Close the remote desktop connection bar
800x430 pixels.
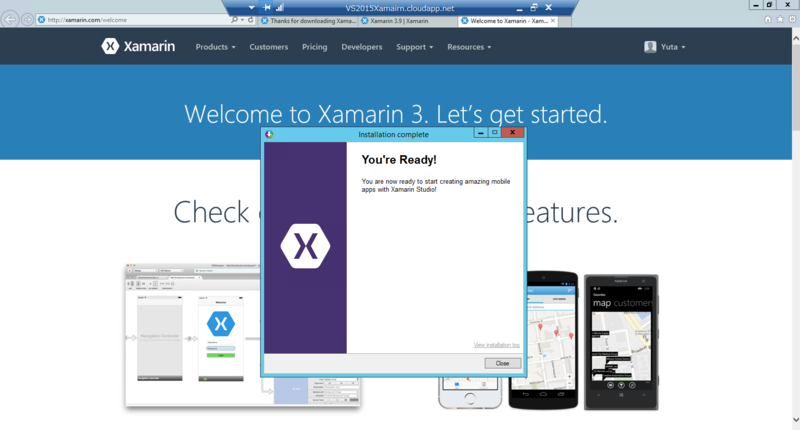(548, 7)
